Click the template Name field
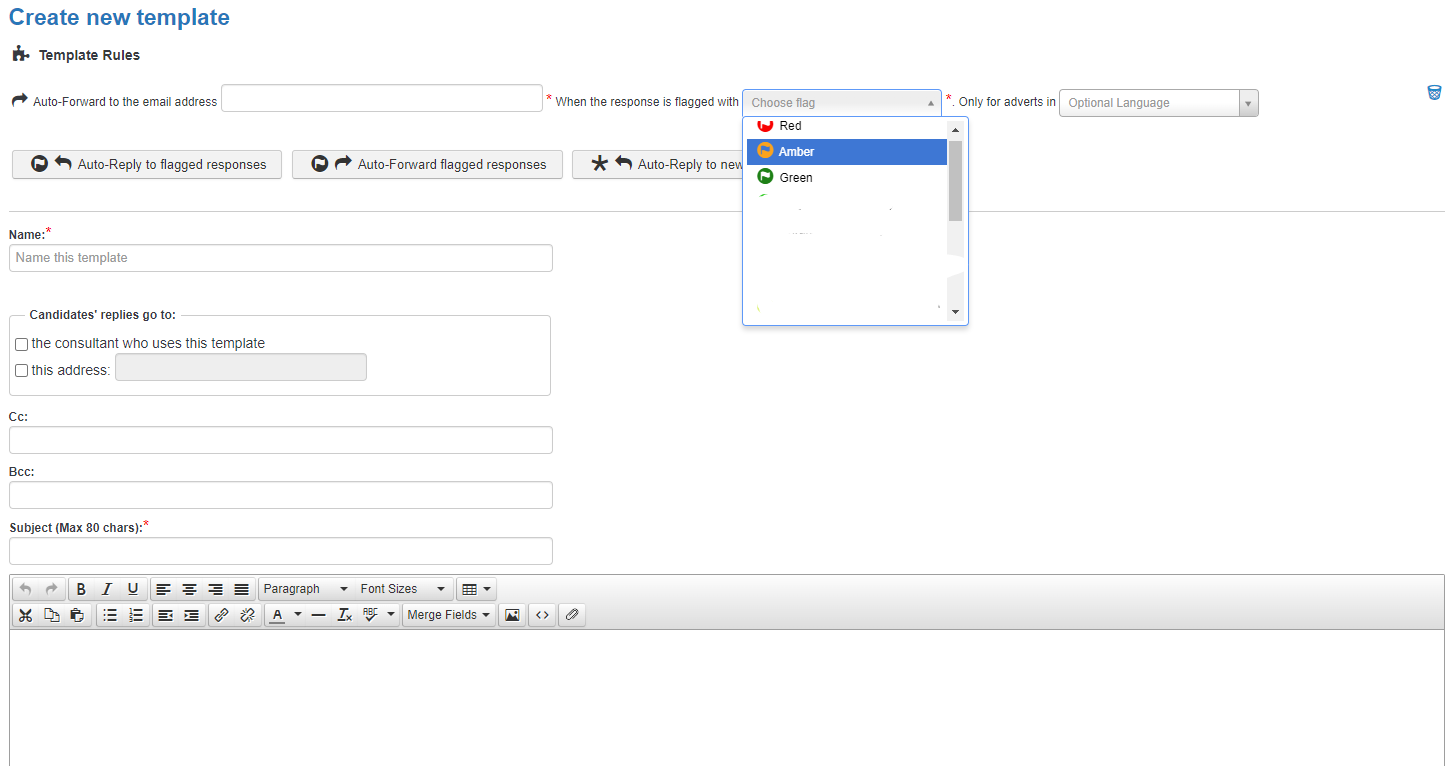This screenshot has height=766, width=1452. click(281, 258)
